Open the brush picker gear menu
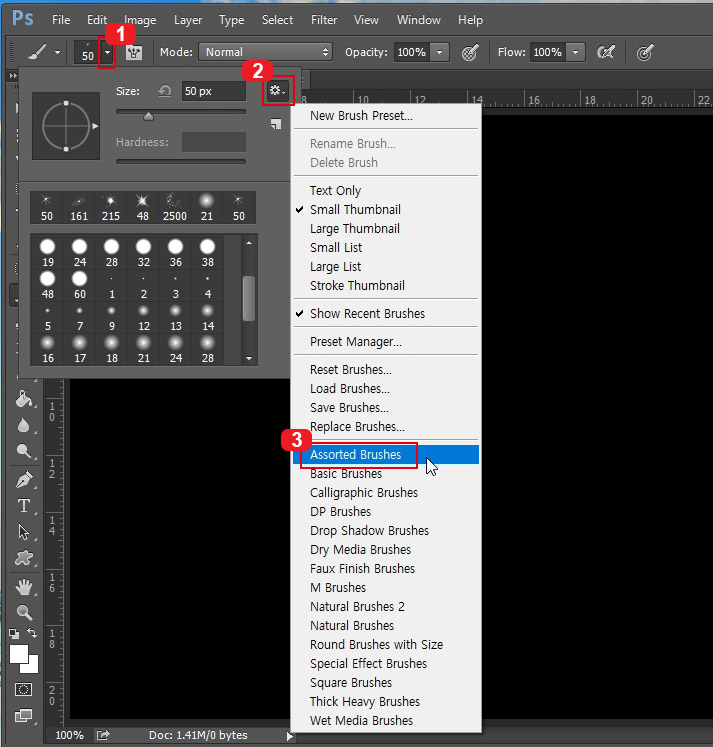The image size is (713, 747). point(277,90)
